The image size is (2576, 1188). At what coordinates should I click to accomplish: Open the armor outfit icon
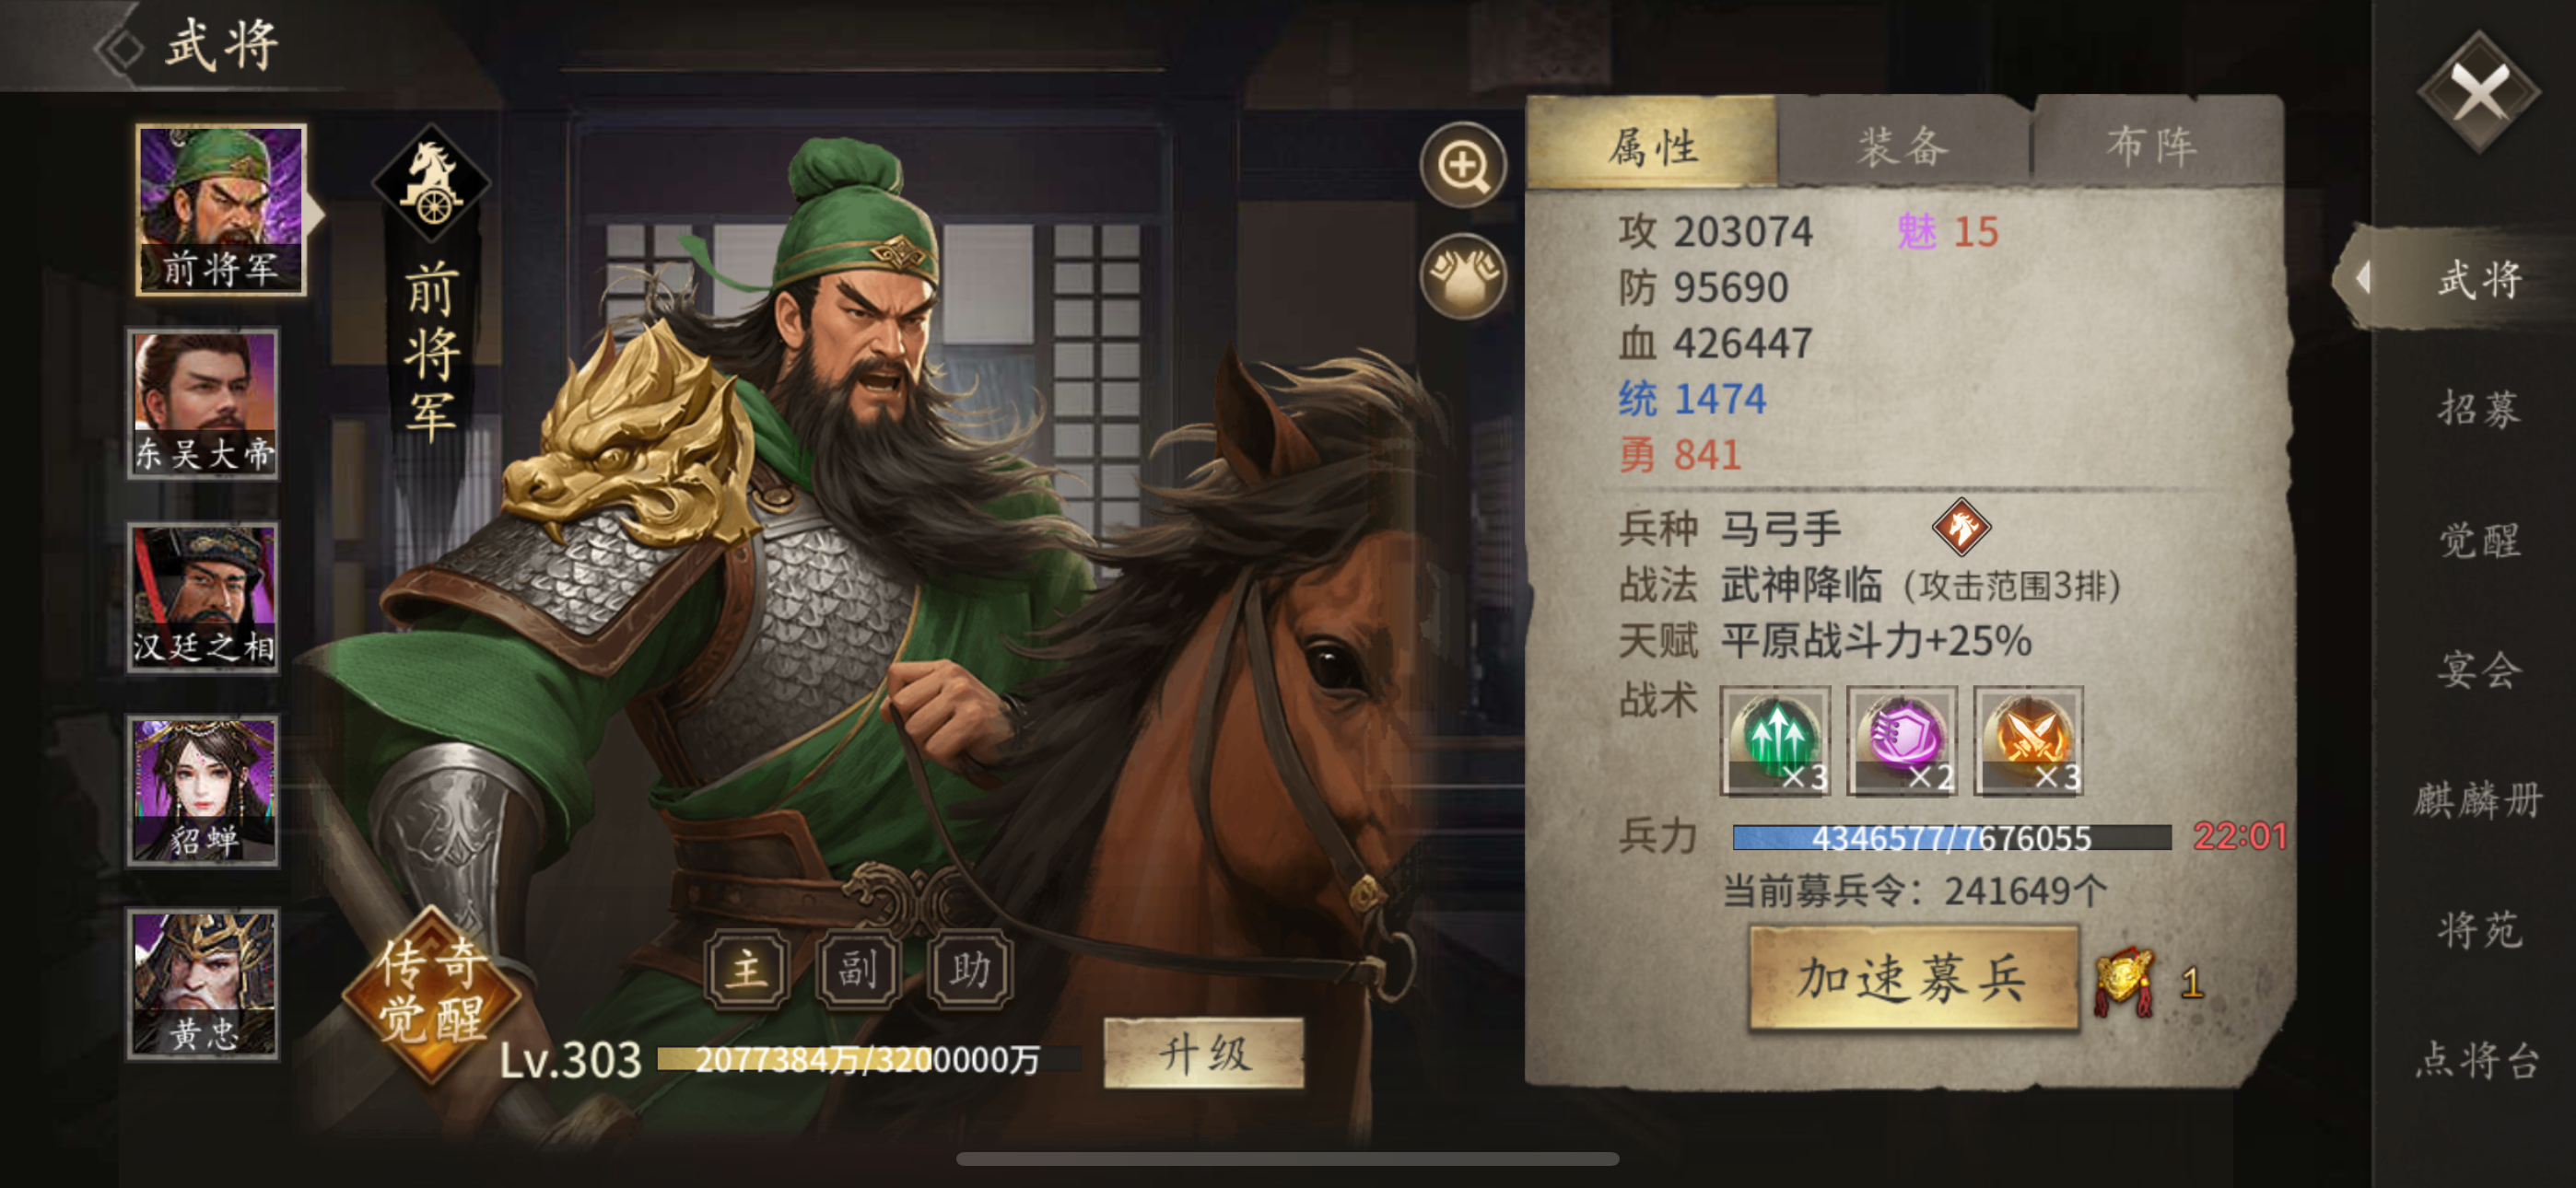[1463, 276]
